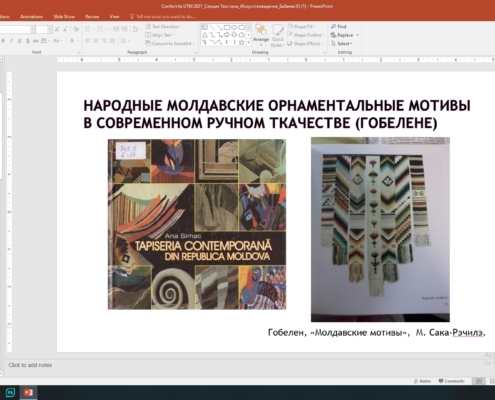Open the View ribbon tab

pos(114,16)
